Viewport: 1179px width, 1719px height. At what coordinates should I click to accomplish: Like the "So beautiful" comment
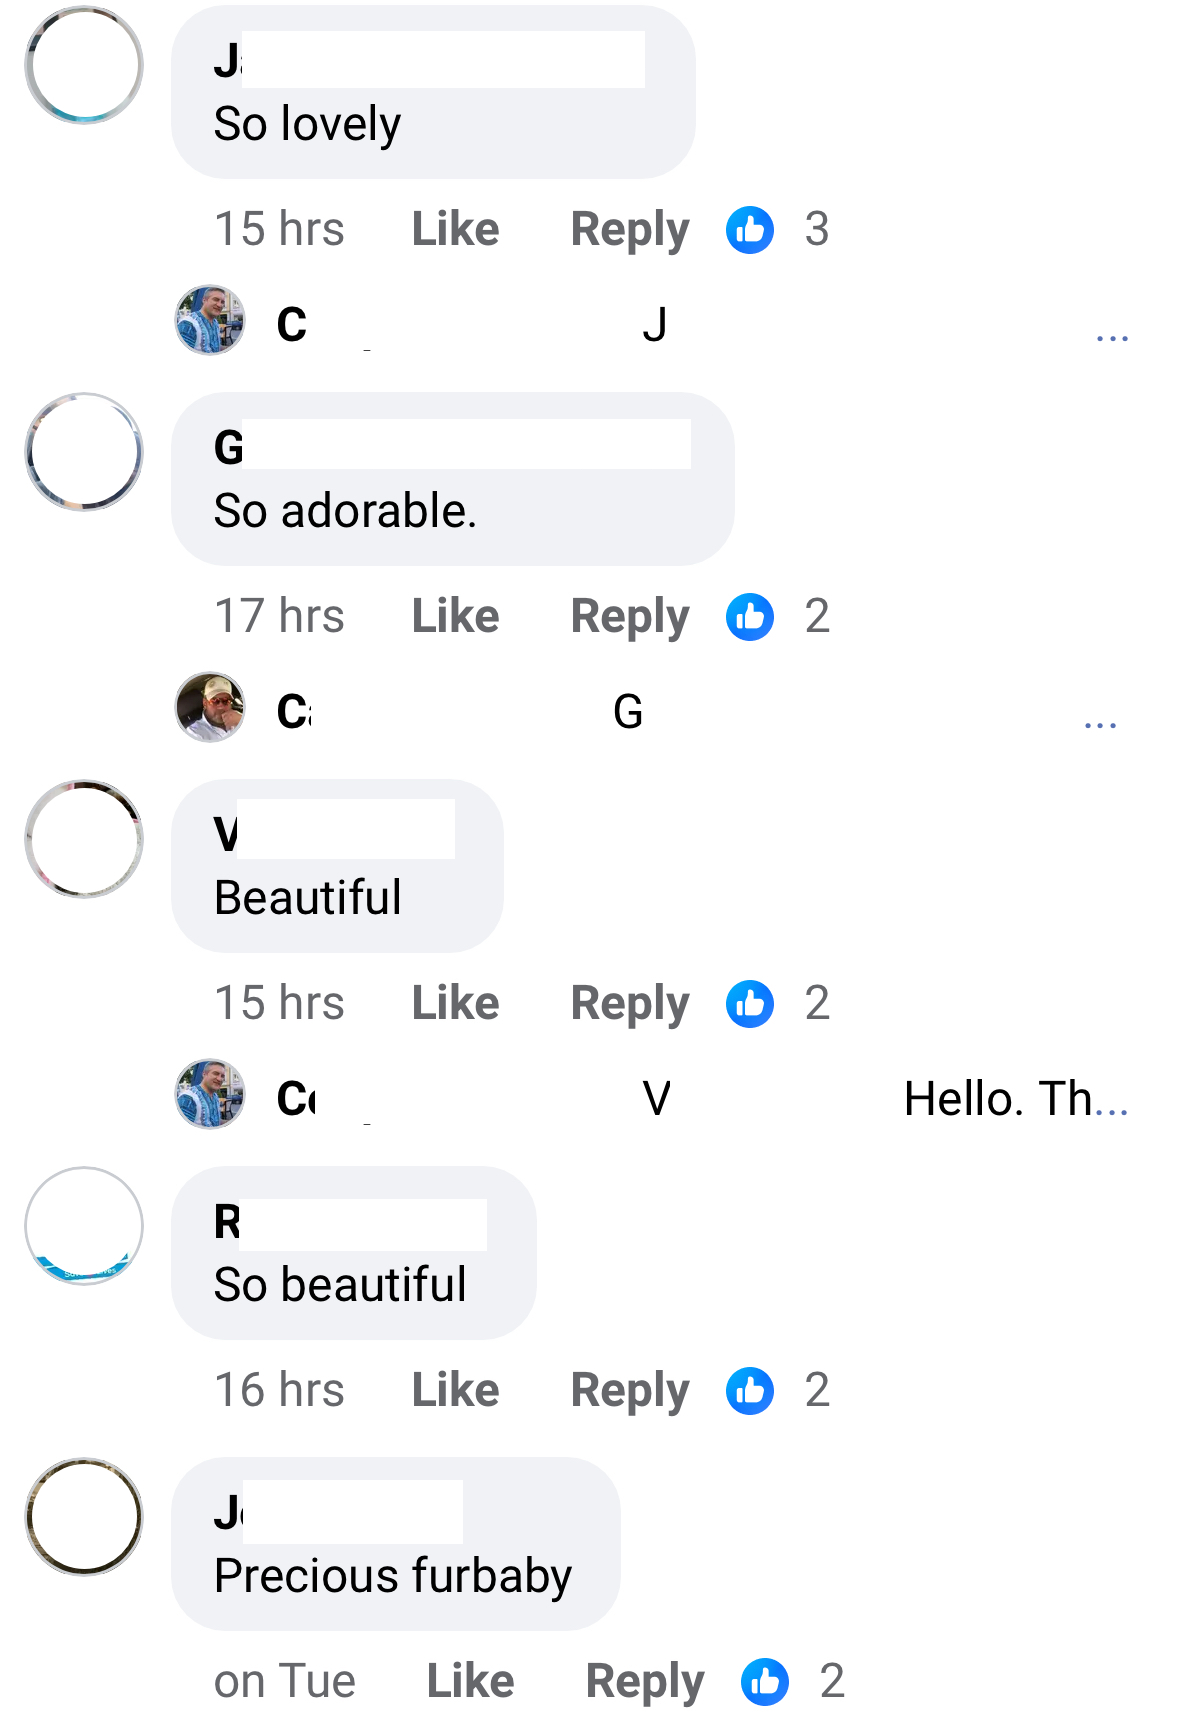[x=455, y=1391]
